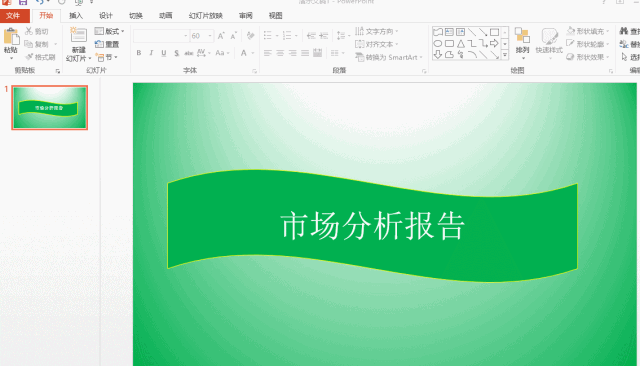Open the Text Direction (文字方向) dropdown
640x366 pixels.
pos(376,31)
